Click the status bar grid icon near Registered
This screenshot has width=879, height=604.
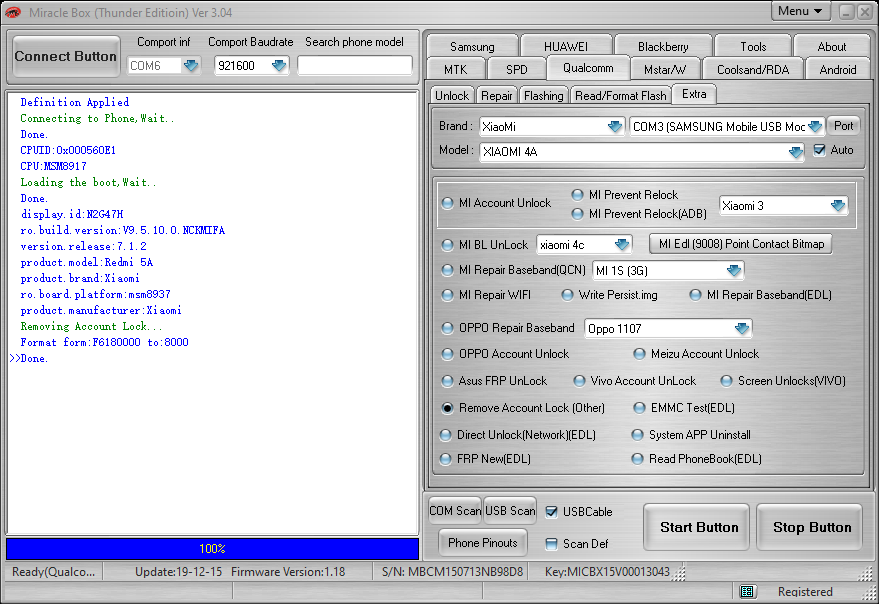746,591
